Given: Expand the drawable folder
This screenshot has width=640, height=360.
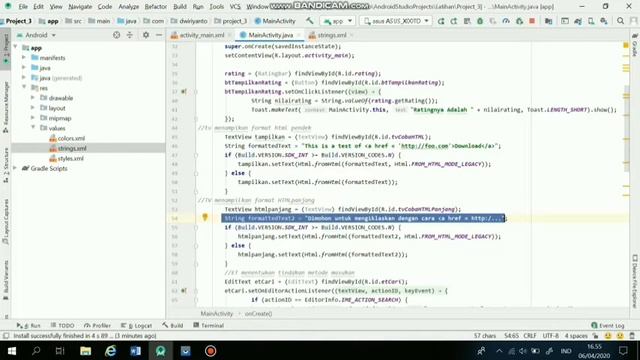Looking at the screenshot, I should pyautogui.click(x=33, y=98).
